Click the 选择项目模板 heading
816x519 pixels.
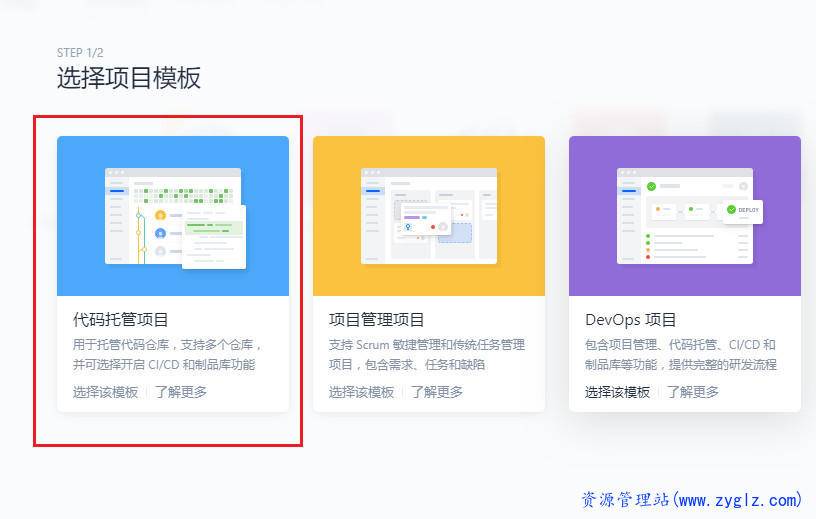(x=129, y=78)
